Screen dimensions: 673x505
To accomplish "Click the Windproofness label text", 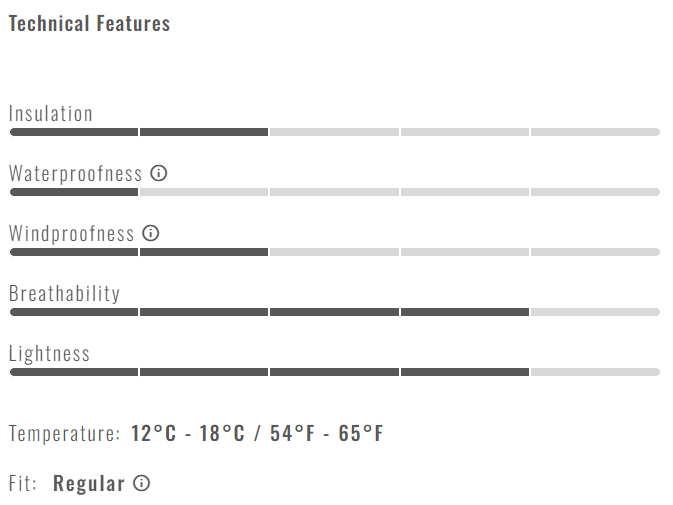I will click(x=71, y=233).
